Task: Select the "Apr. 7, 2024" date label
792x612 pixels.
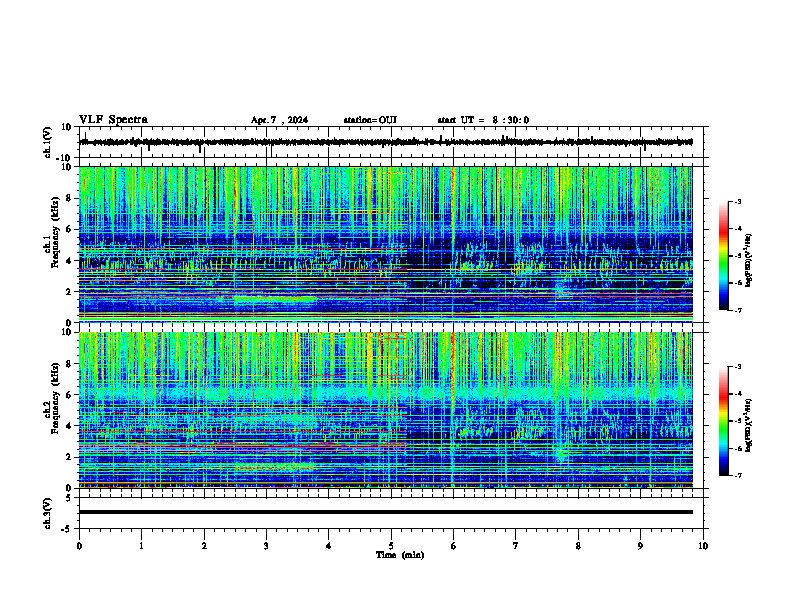Action: pyautogui.click(x=279, y=120)
